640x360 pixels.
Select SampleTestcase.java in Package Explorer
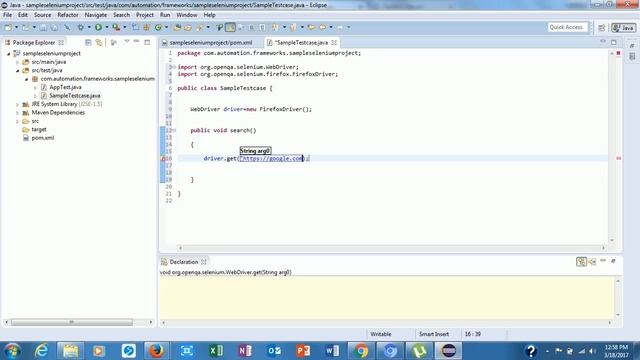point(75,96)
